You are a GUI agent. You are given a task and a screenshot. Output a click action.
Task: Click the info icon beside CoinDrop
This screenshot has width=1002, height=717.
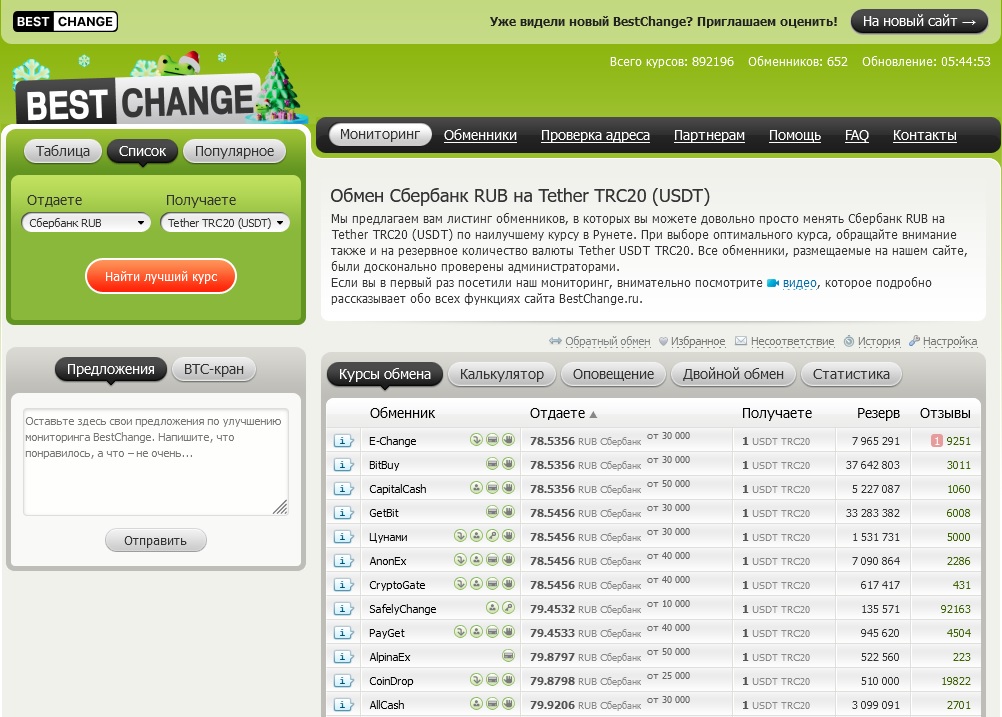click(343, 681)
